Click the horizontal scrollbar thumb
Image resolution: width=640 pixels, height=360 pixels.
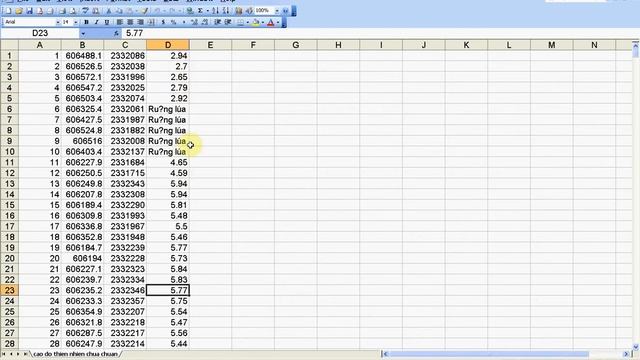pyautogui.click(x=489, y=354)
